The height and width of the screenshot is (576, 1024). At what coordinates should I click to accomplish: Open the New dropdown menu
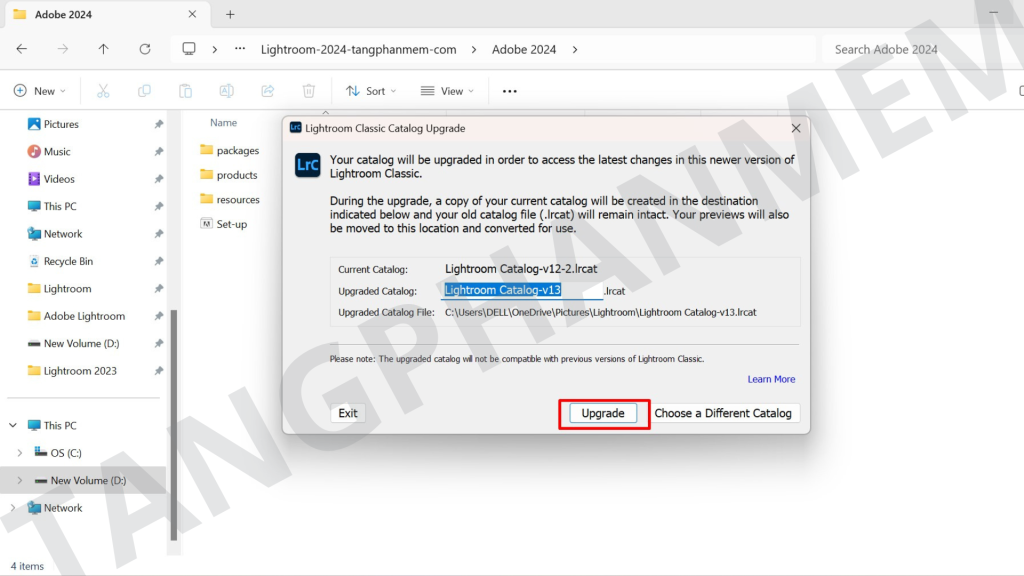(x=40, y=91)
